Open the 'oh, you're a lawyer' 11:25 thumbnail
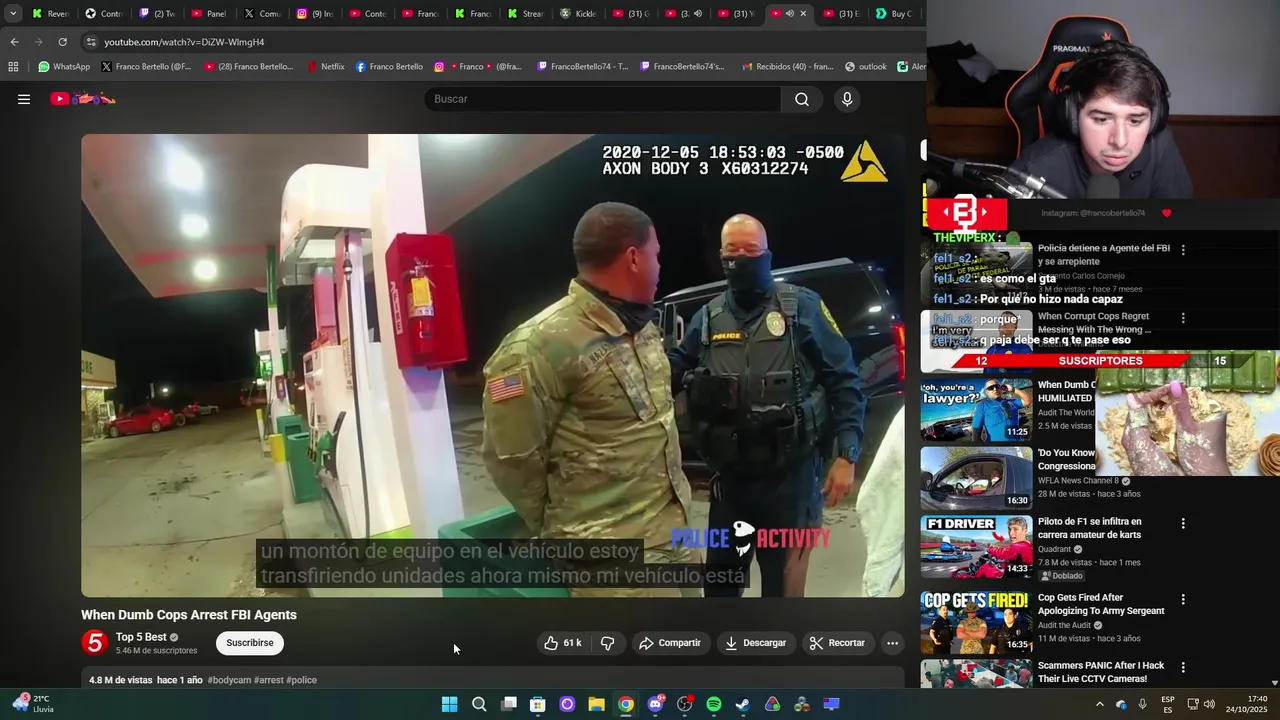The height and width of the screenshot is (720, 1280). click(x=976, y=410)
